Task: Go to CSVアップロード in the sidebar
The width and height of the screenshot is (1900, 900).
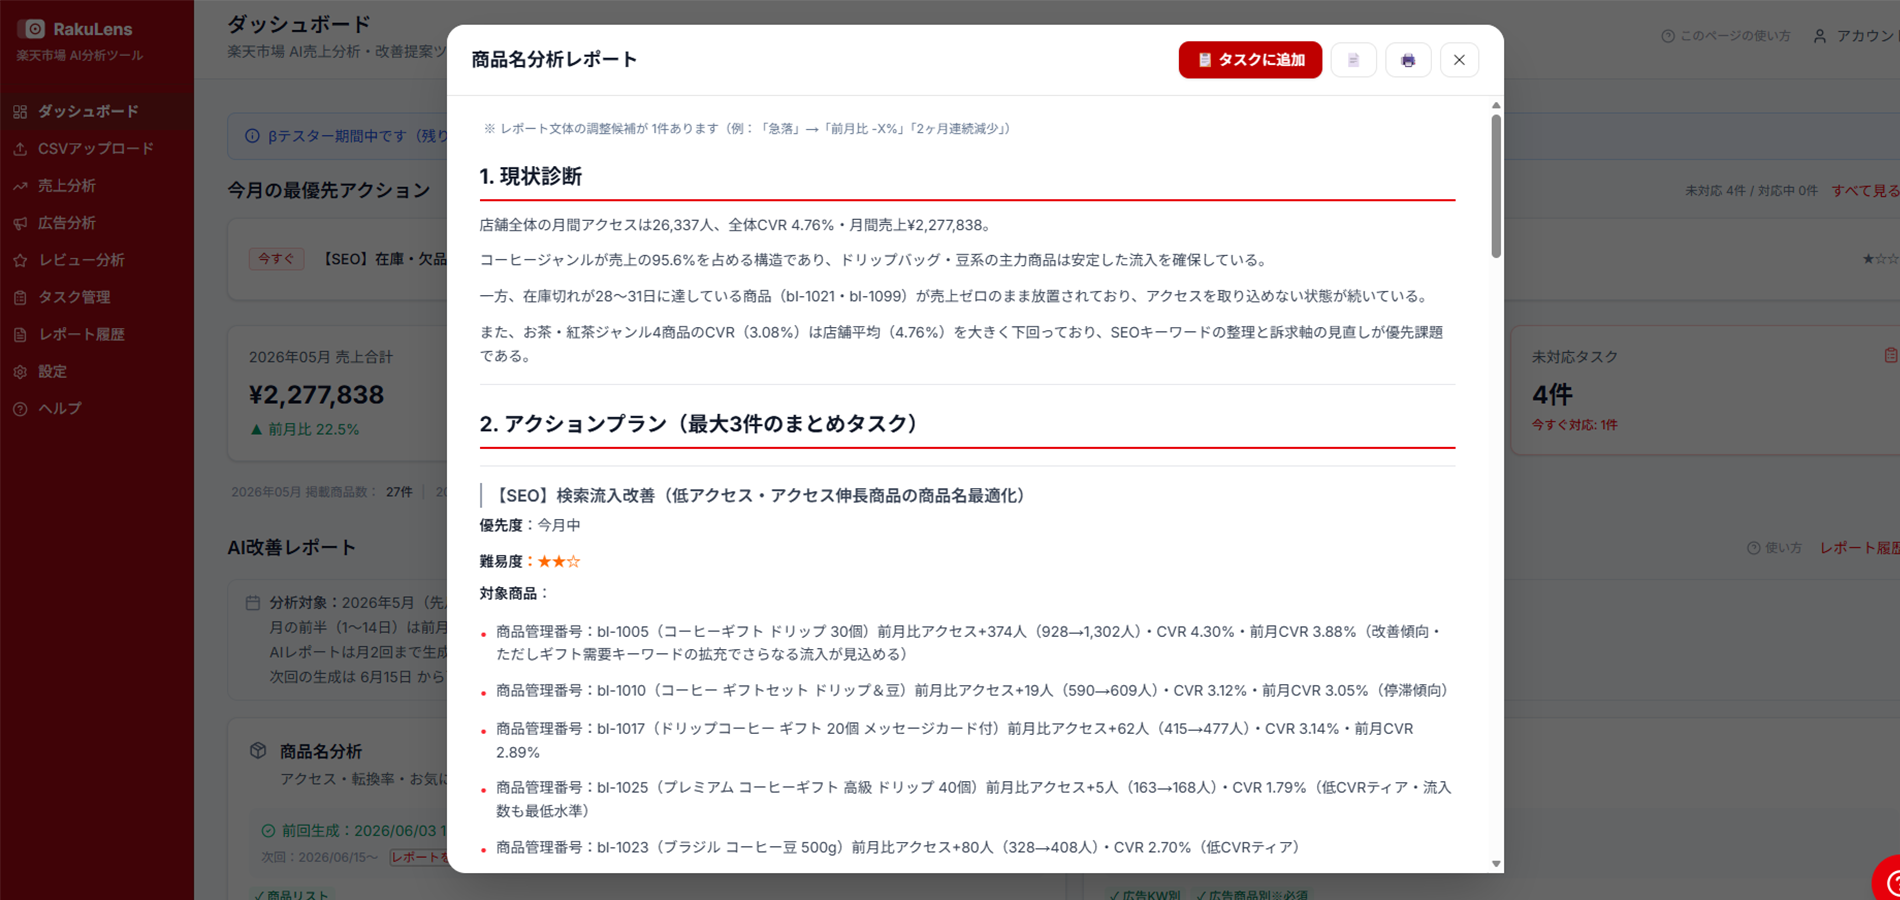Action: pos(97,148)
